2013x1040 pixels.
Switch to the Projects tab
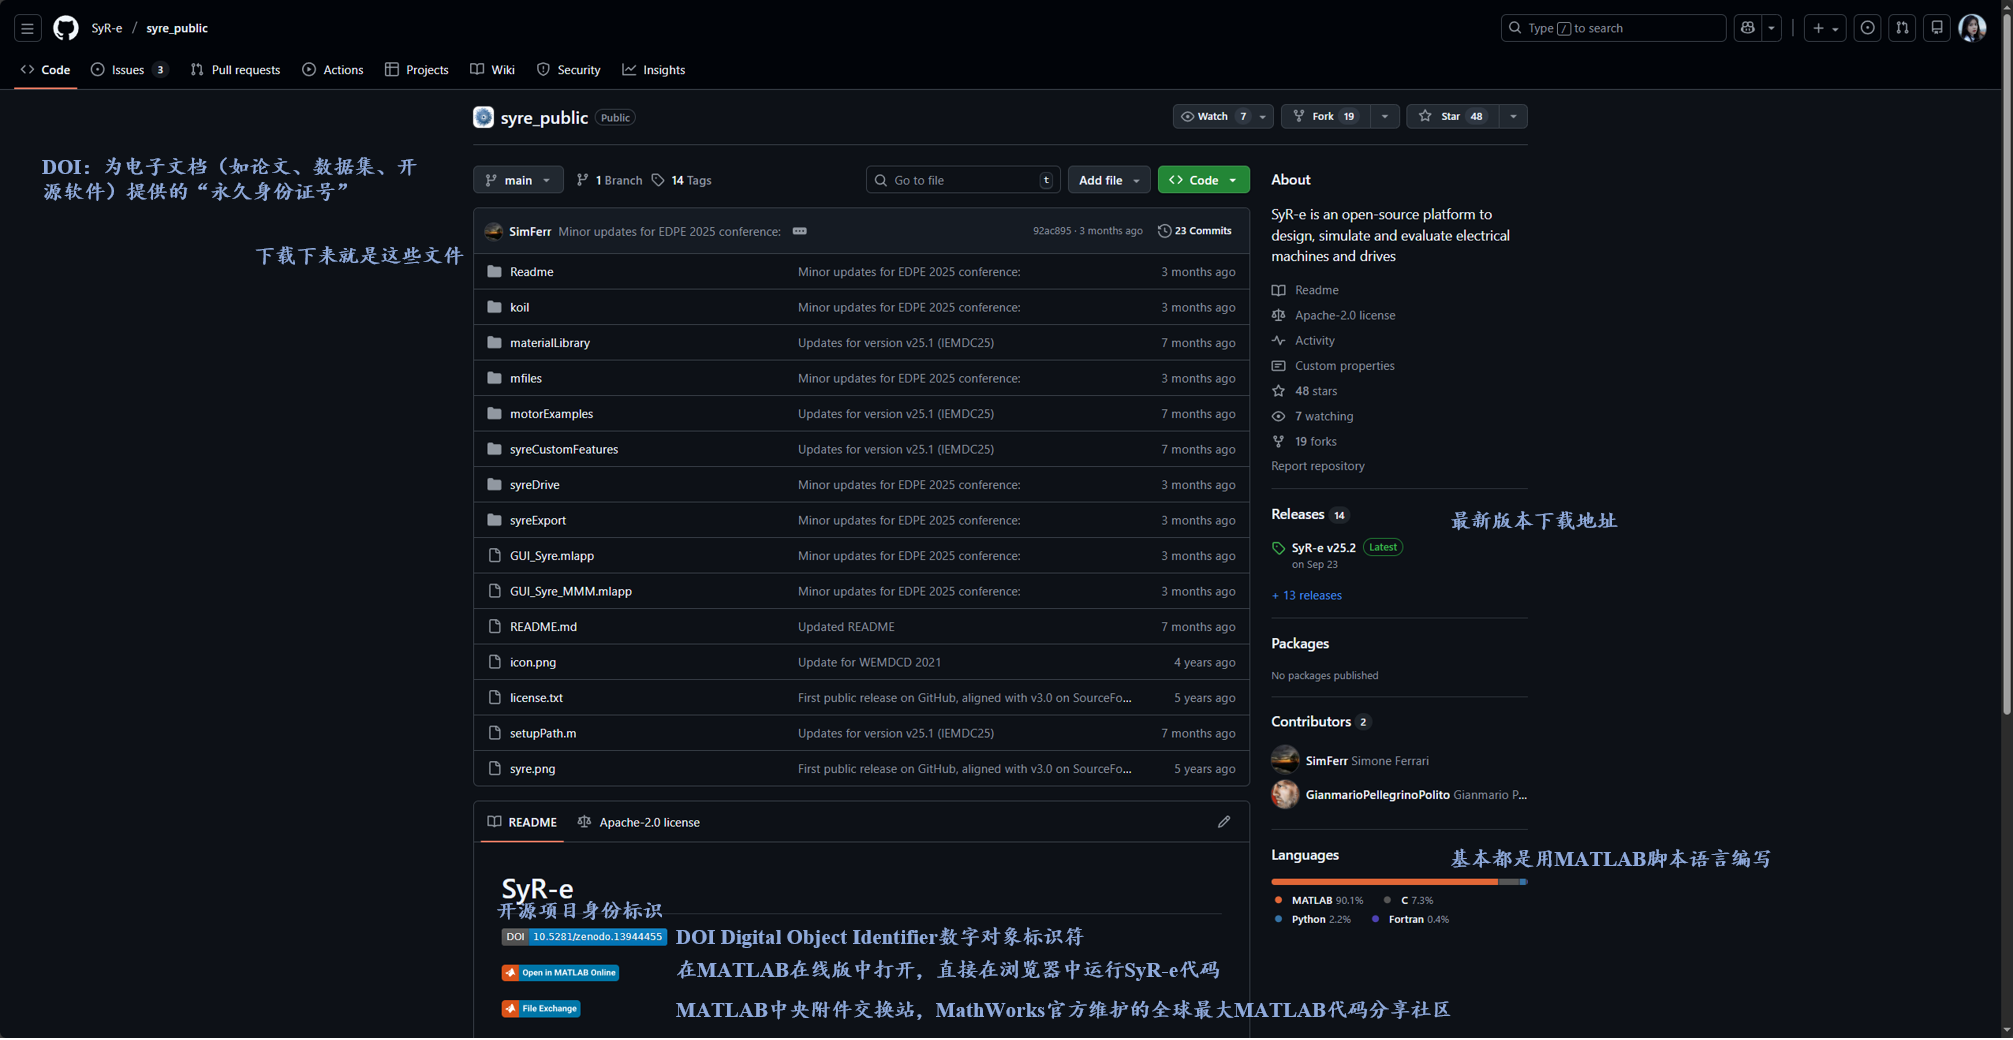(417, 70)
